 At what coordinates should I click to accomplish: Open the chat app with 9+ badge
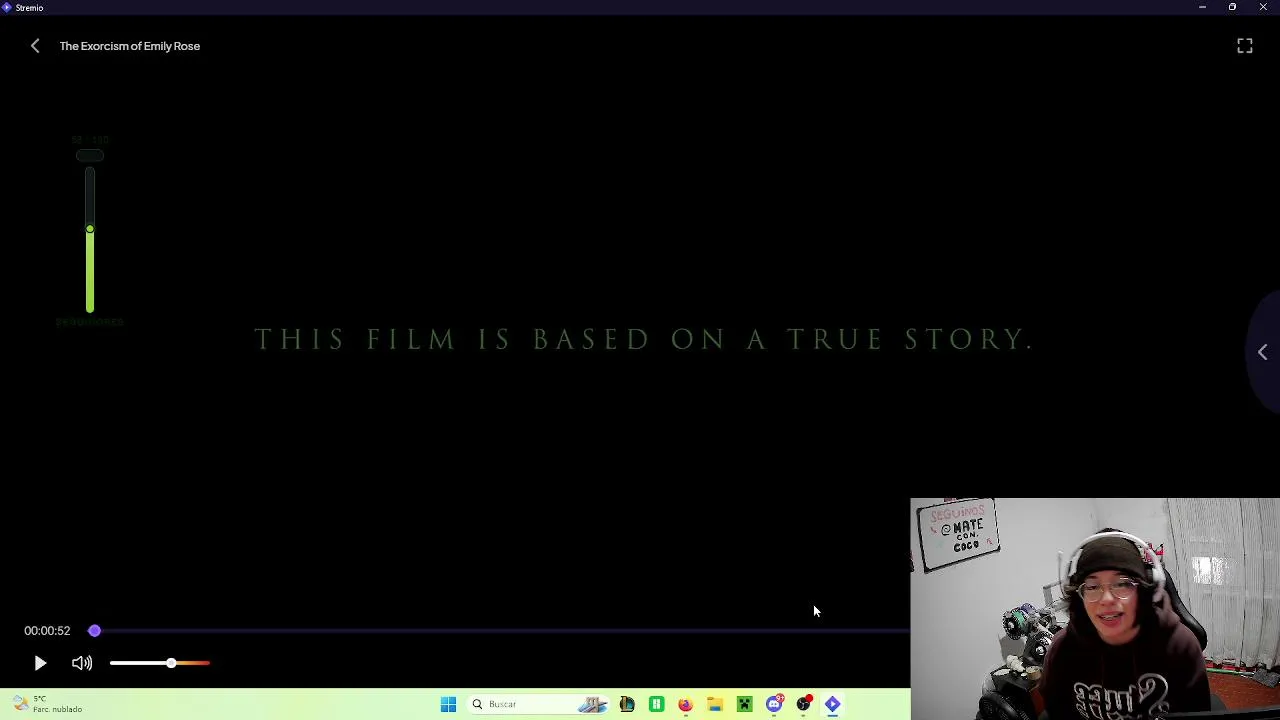[x=774, y=704]
